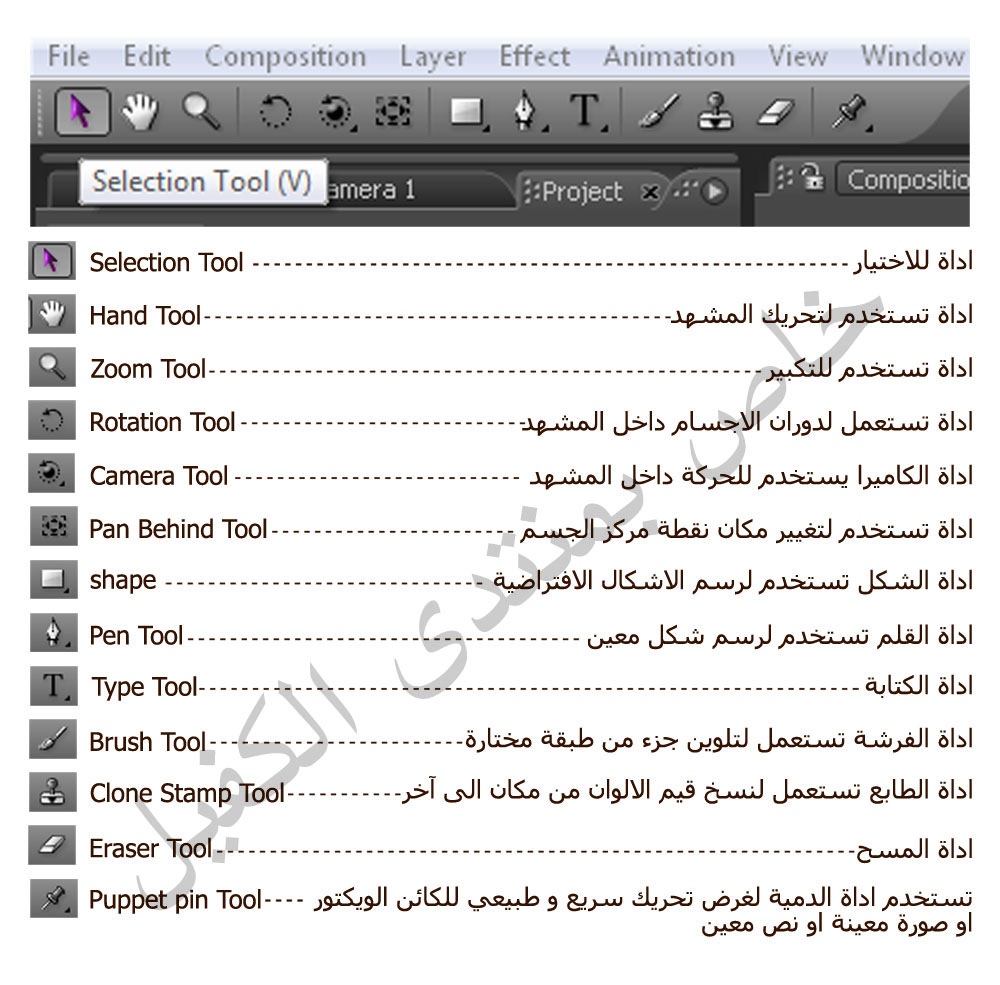Close the Project panel tab

click(650, 192)
